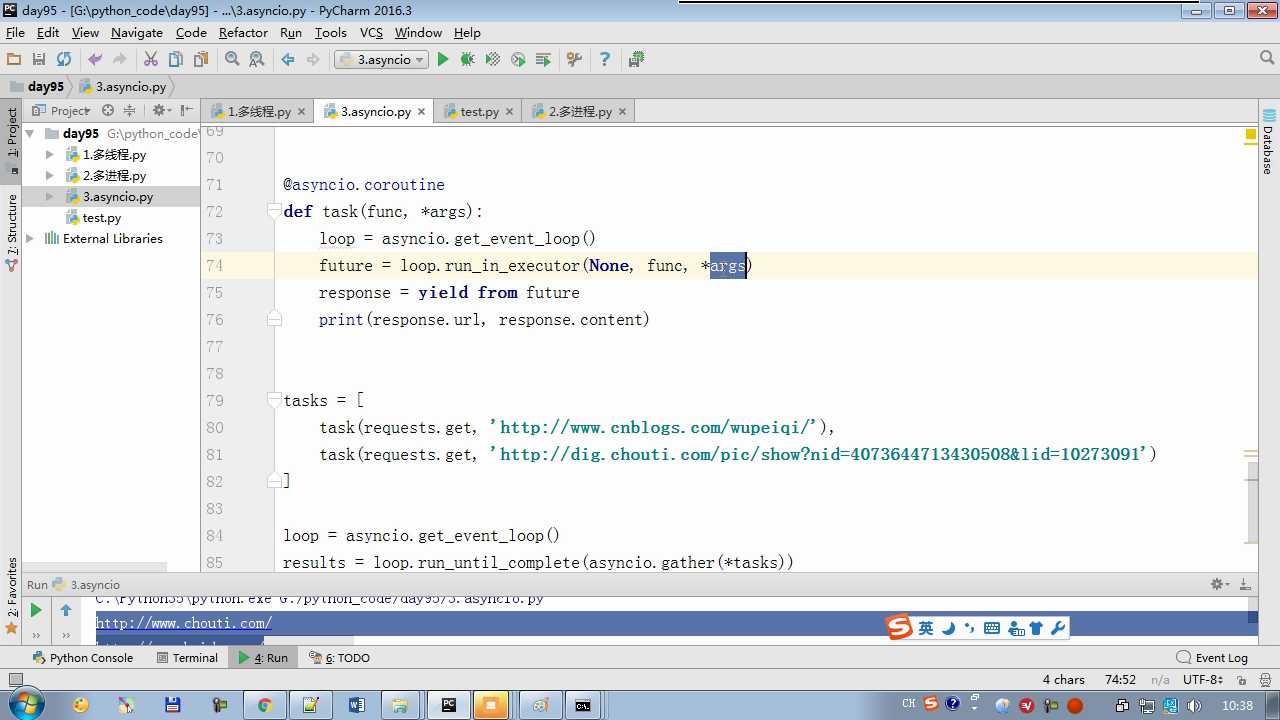Image resolution: width=1280 pixels, height=720 pixels.
Task: Open the Event Log
Action: [1212, 657]
